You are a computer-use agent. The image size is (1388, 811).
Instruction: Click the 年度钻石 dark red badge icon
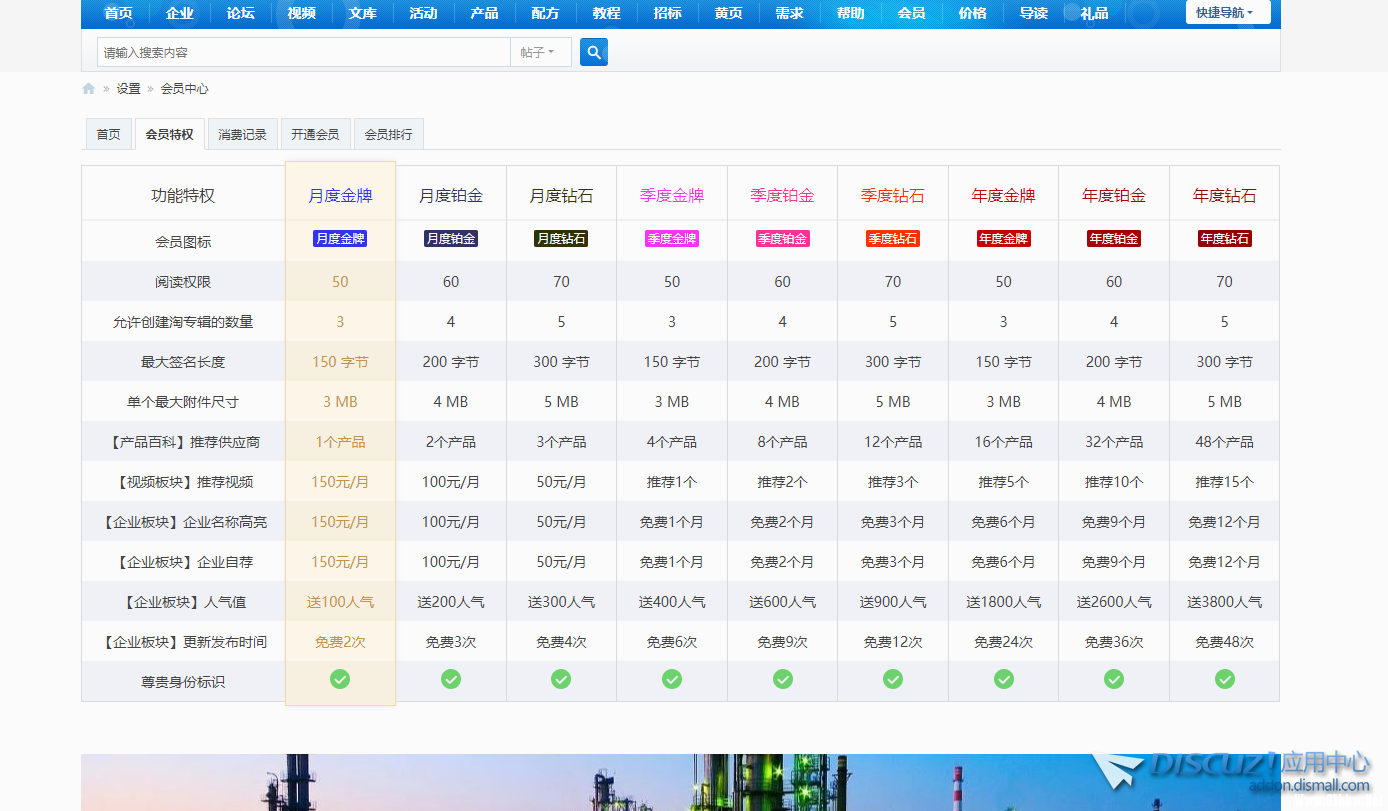tap(1224, 239)
